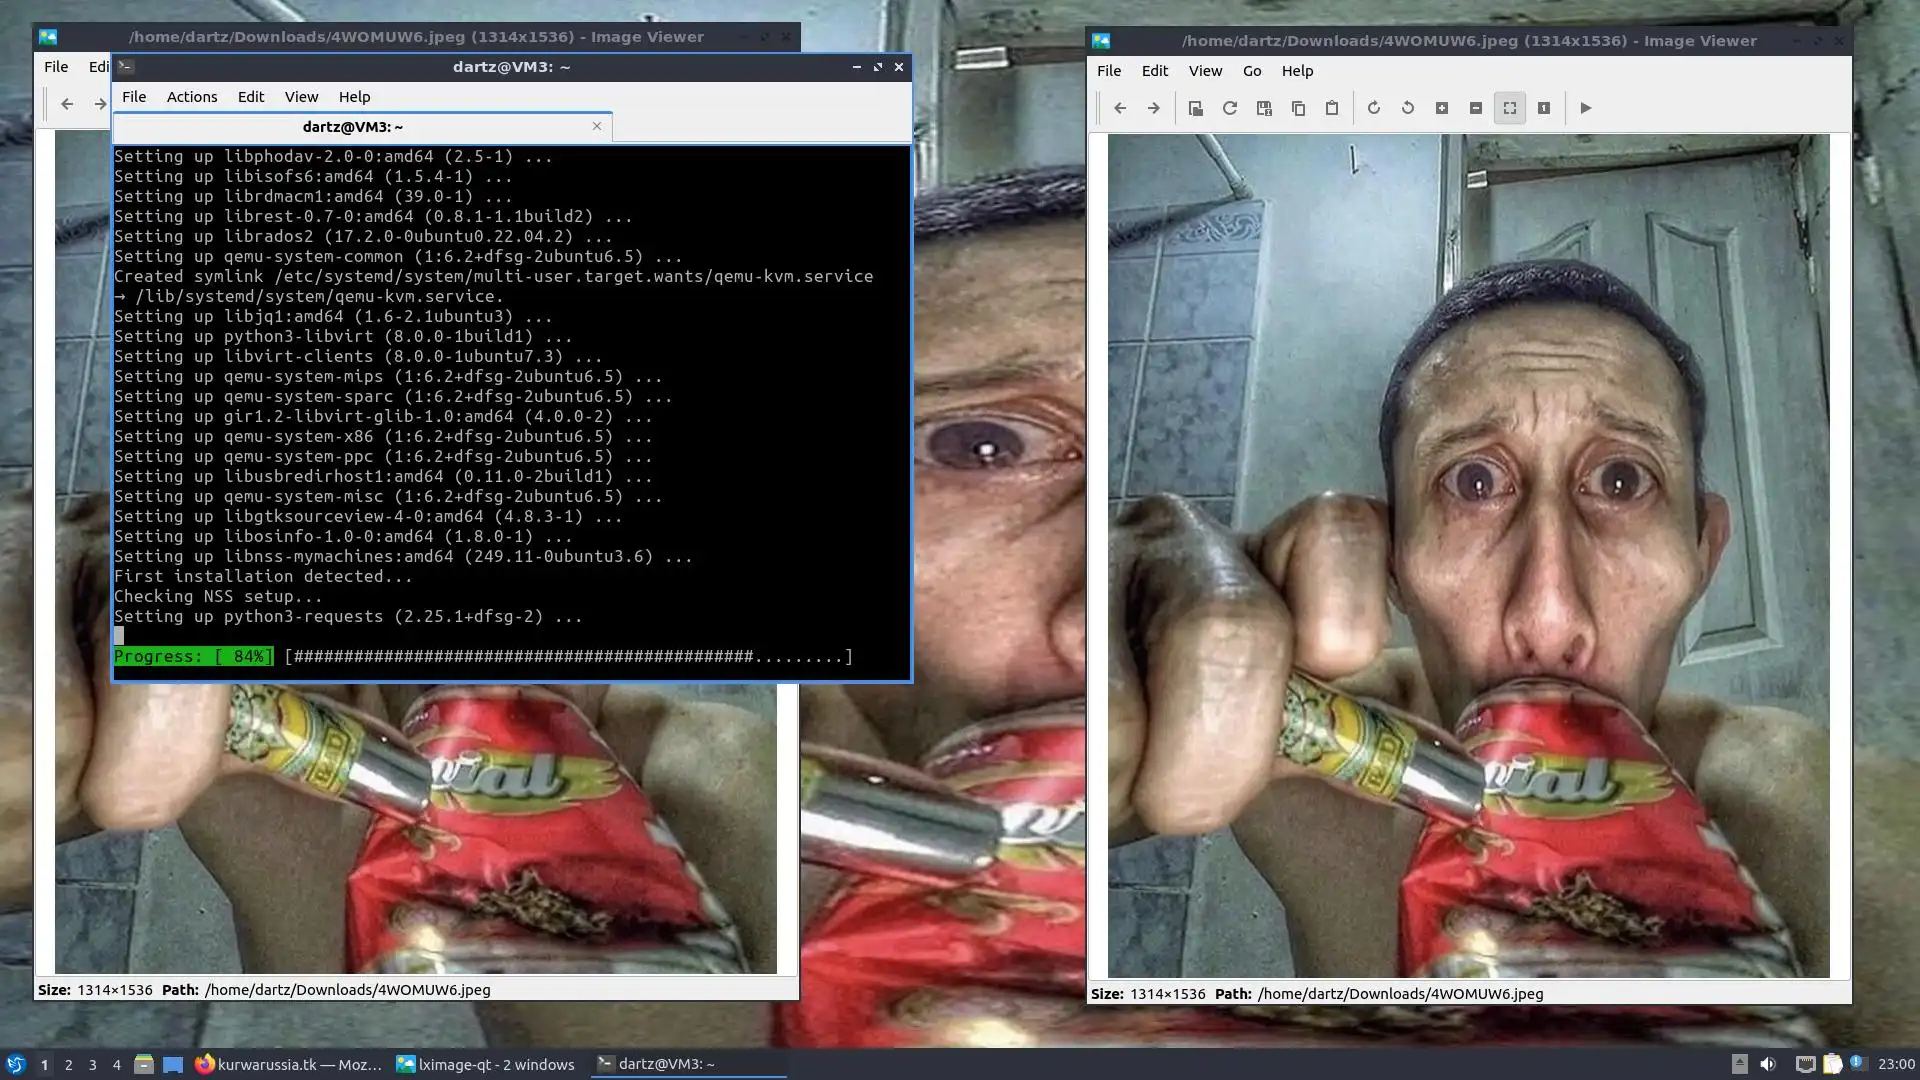Click the Reload File icon
The height and width of the screenshot is (1080, 1920).
1230,108
